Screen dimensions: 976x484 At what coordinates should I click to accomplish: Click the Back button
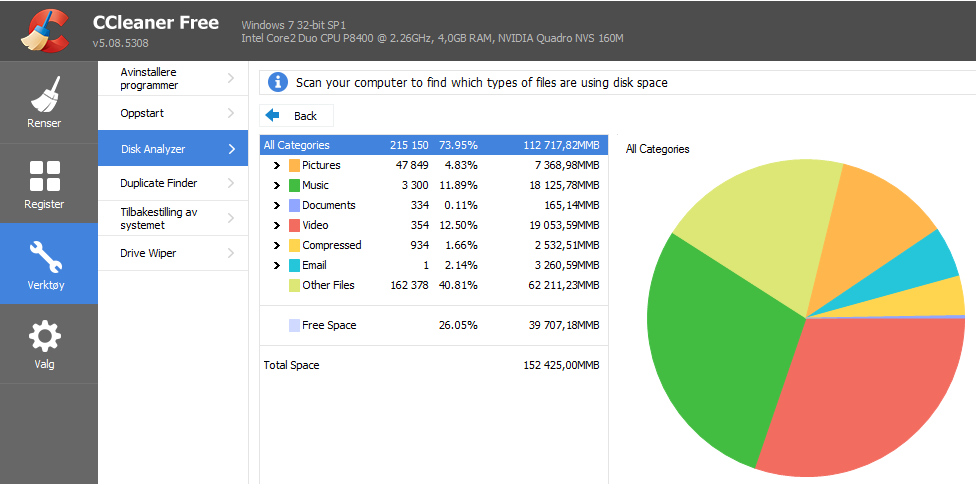[296, 116]
